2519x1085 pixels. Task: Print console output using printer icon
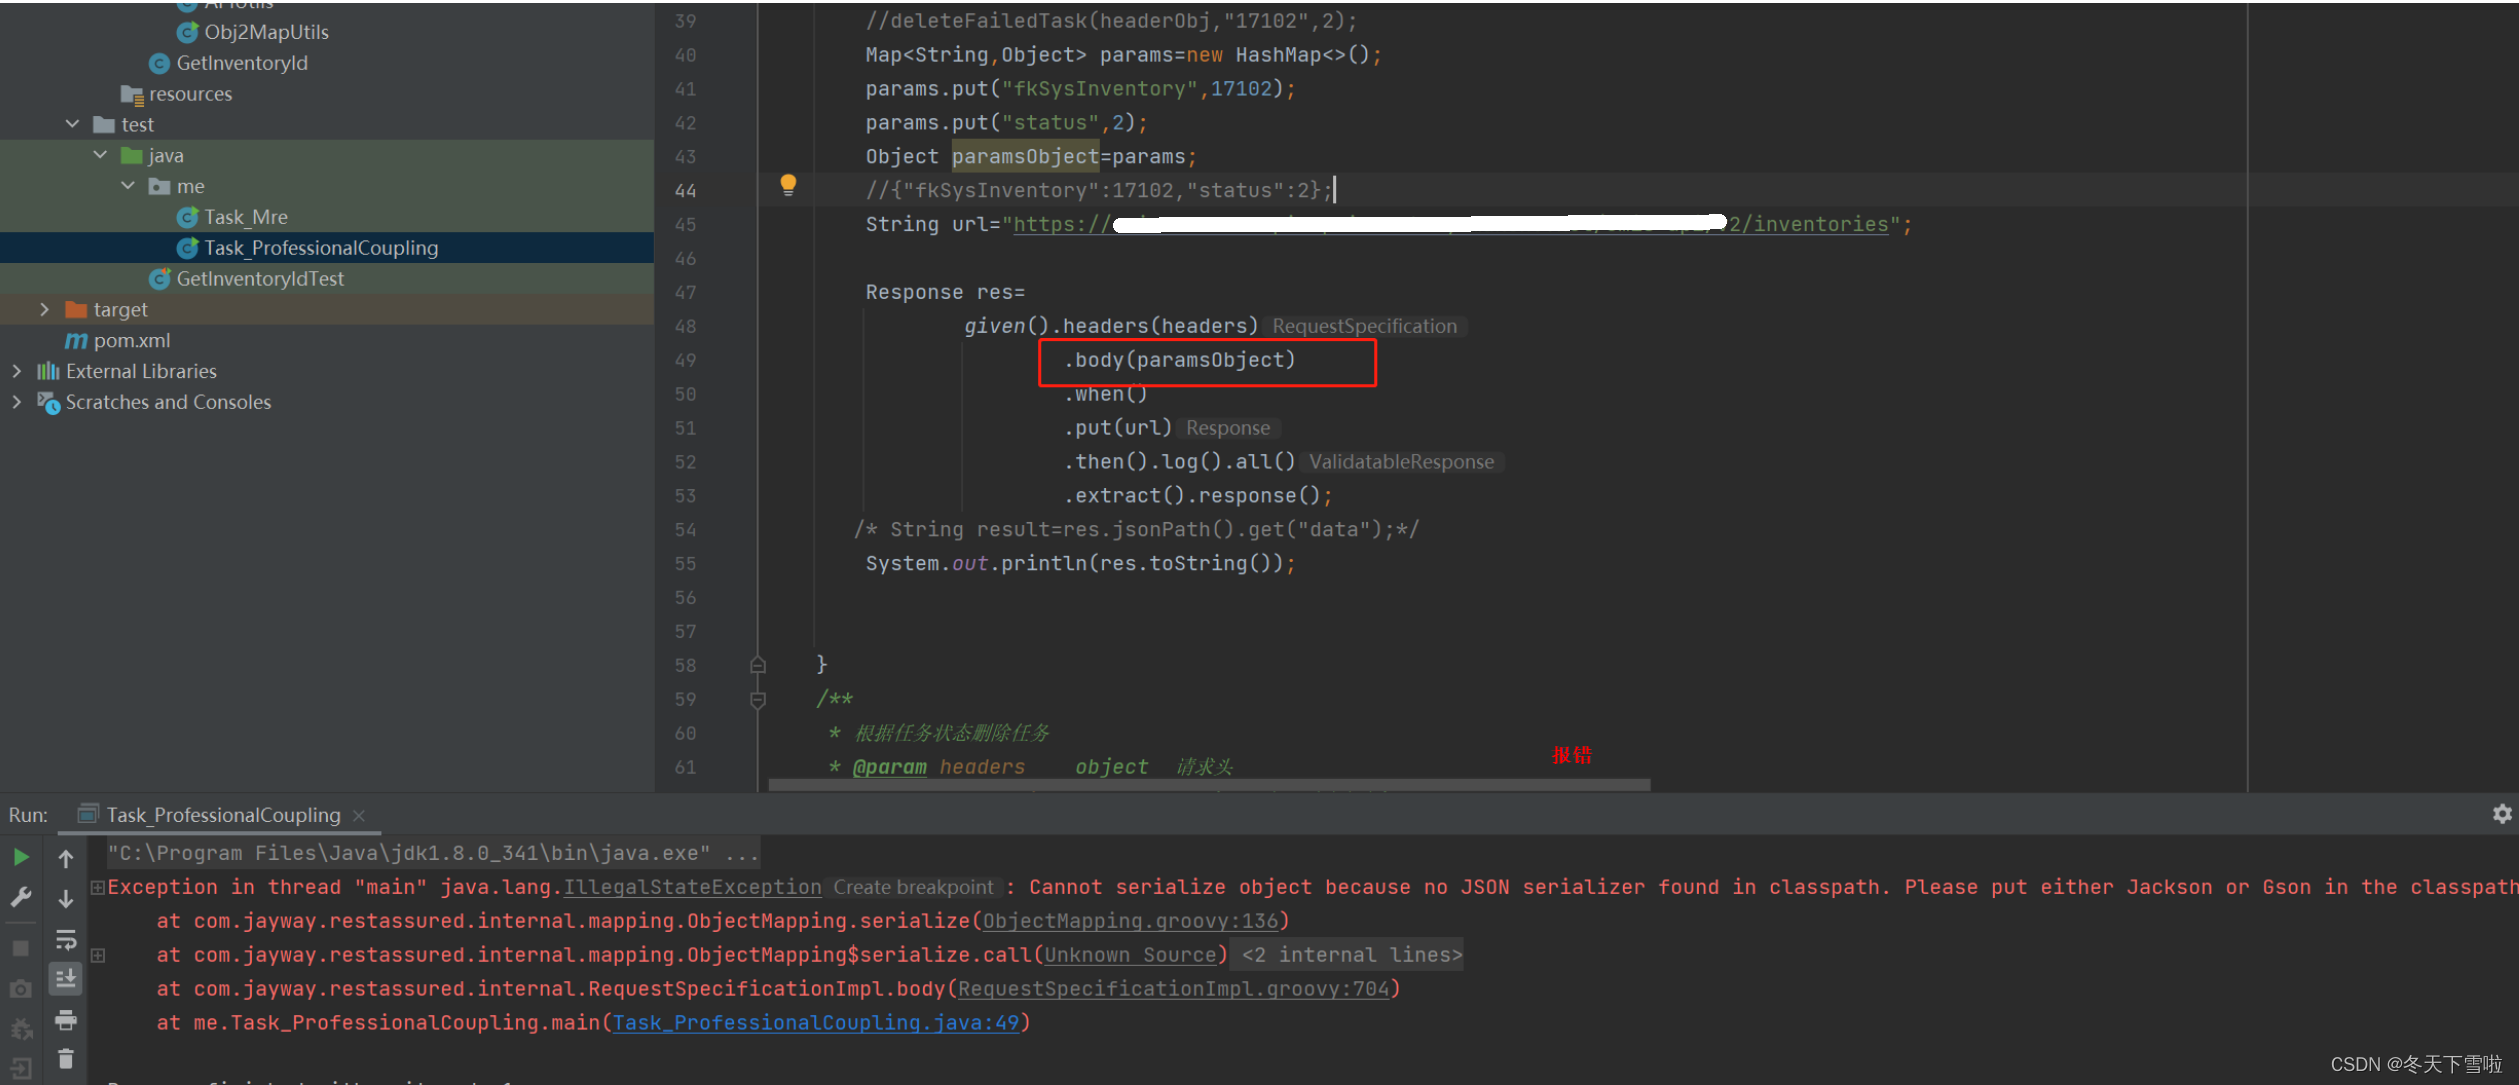65,1020
